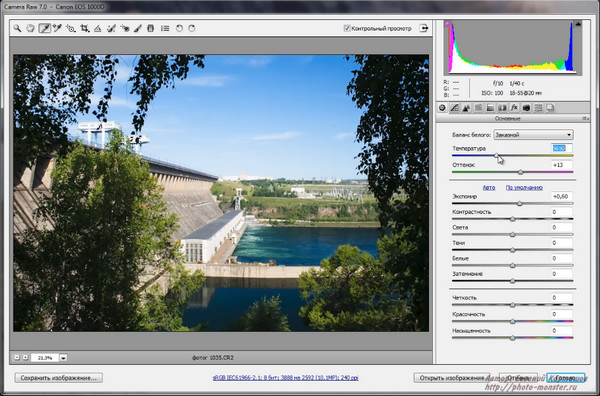The height and width of the screenshot is (396, 600).
Task: Select the Straighten tool
Action: click(x=98, y=28)
